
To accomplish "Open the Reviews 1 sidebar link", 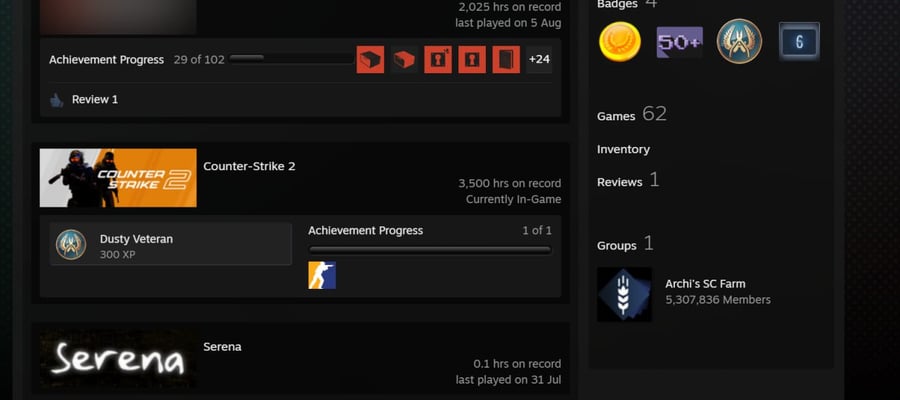I will coord(628,181).
